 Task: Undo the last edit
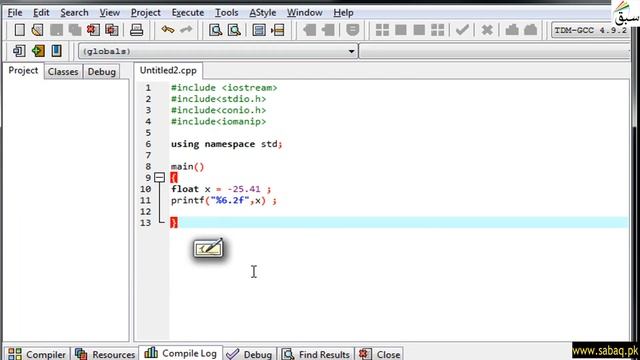pos(167,30)
